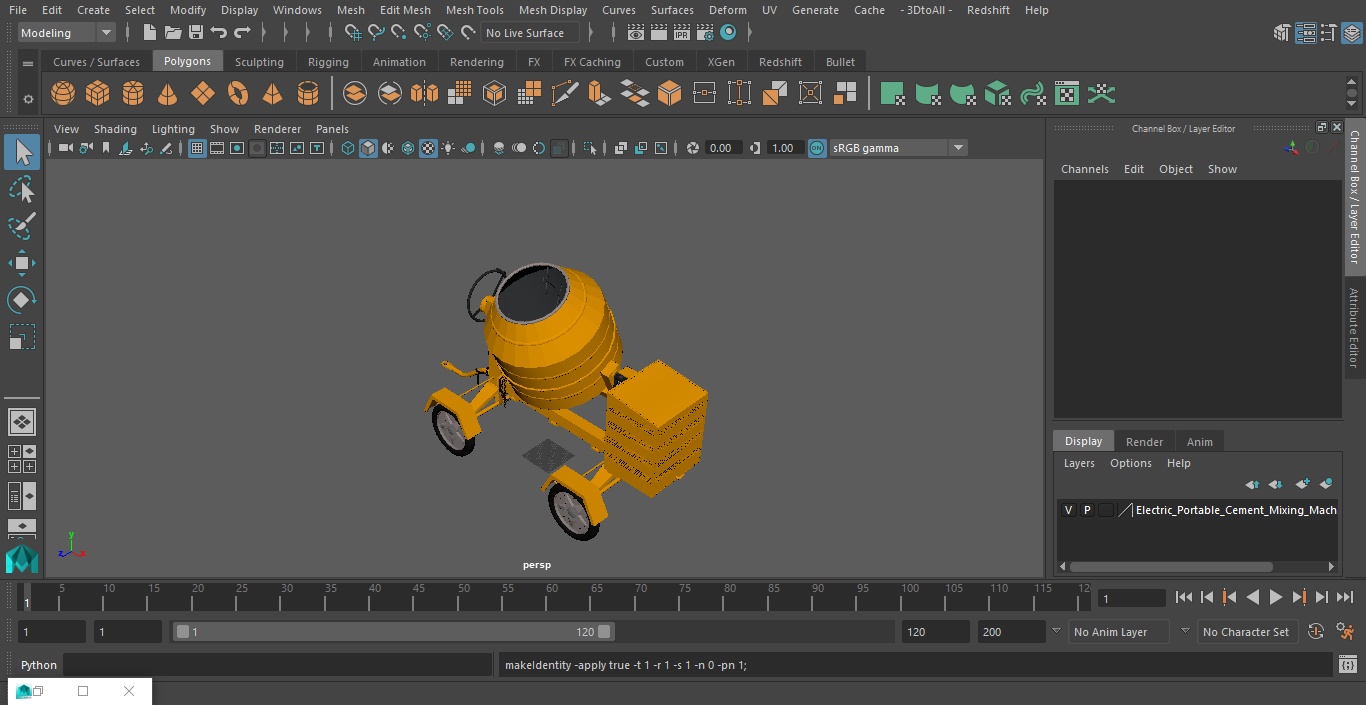Create a polygon cube from the shelf

click(98, 94)
